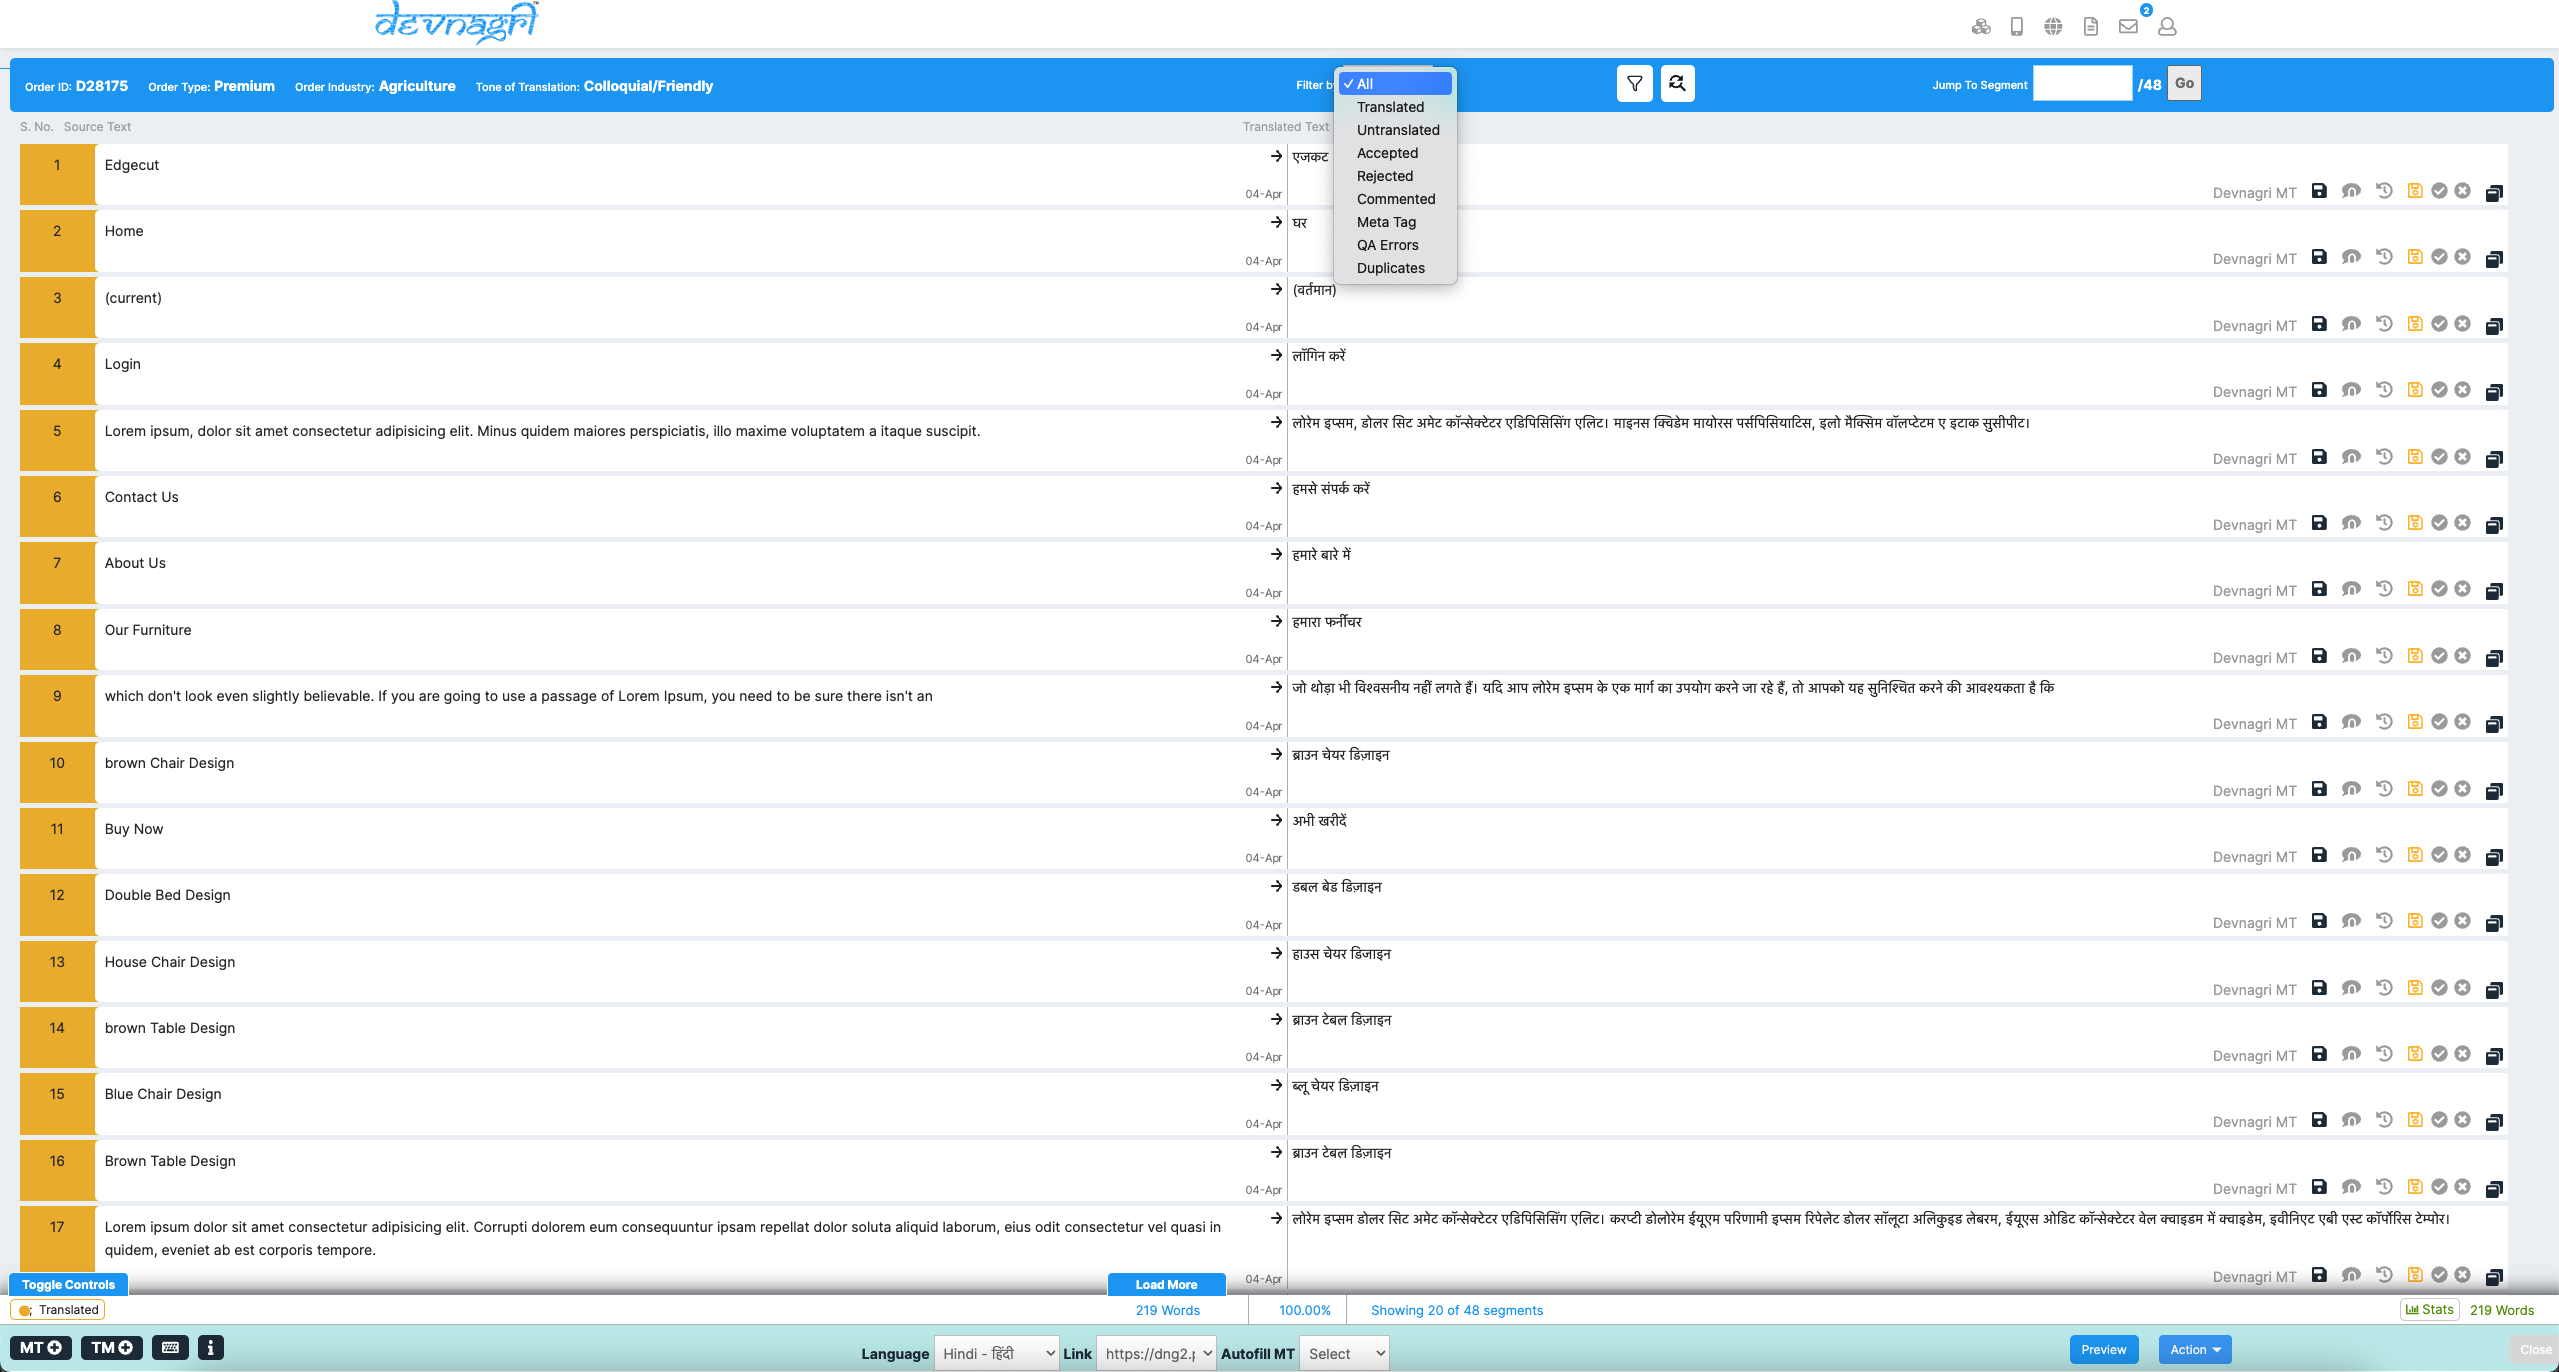Click the orange save icon for Login segment
Screen dimensions: 2559x1372
pyautogui.click(x=2415, y=389)
